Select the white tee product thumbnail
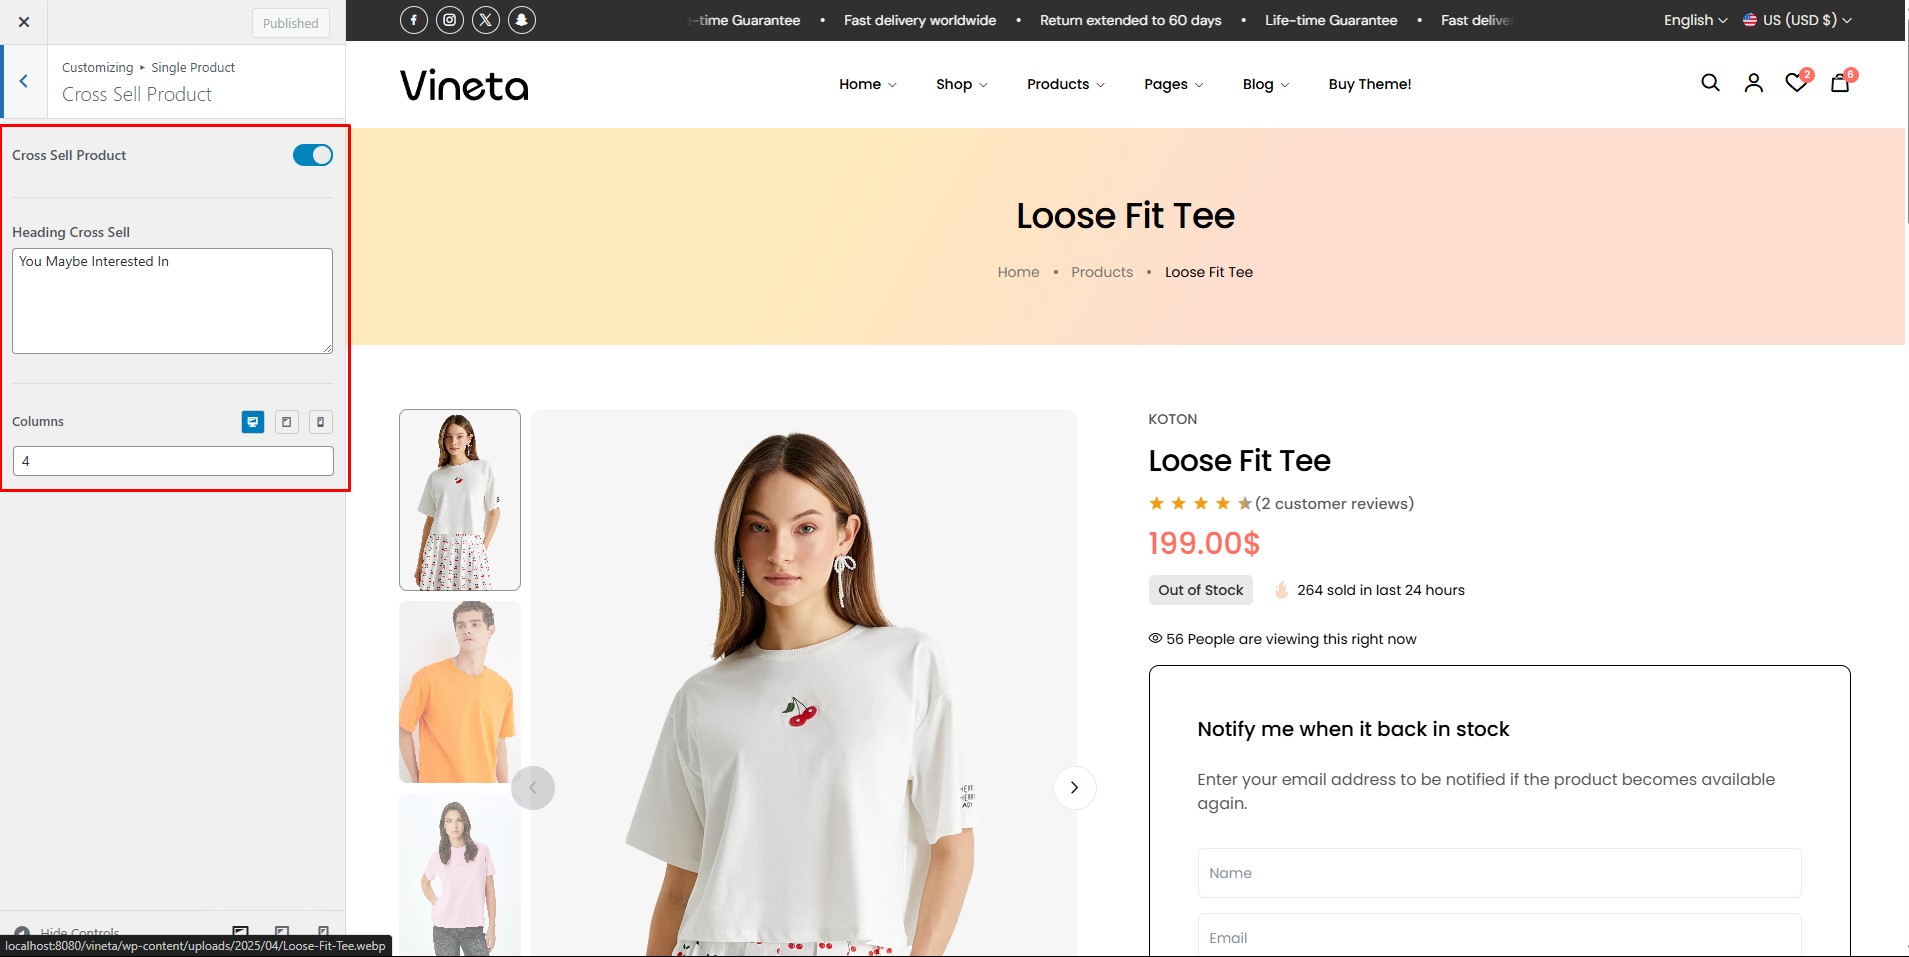The width and height of the screenshot is (1909, 957). pos(460,500)
